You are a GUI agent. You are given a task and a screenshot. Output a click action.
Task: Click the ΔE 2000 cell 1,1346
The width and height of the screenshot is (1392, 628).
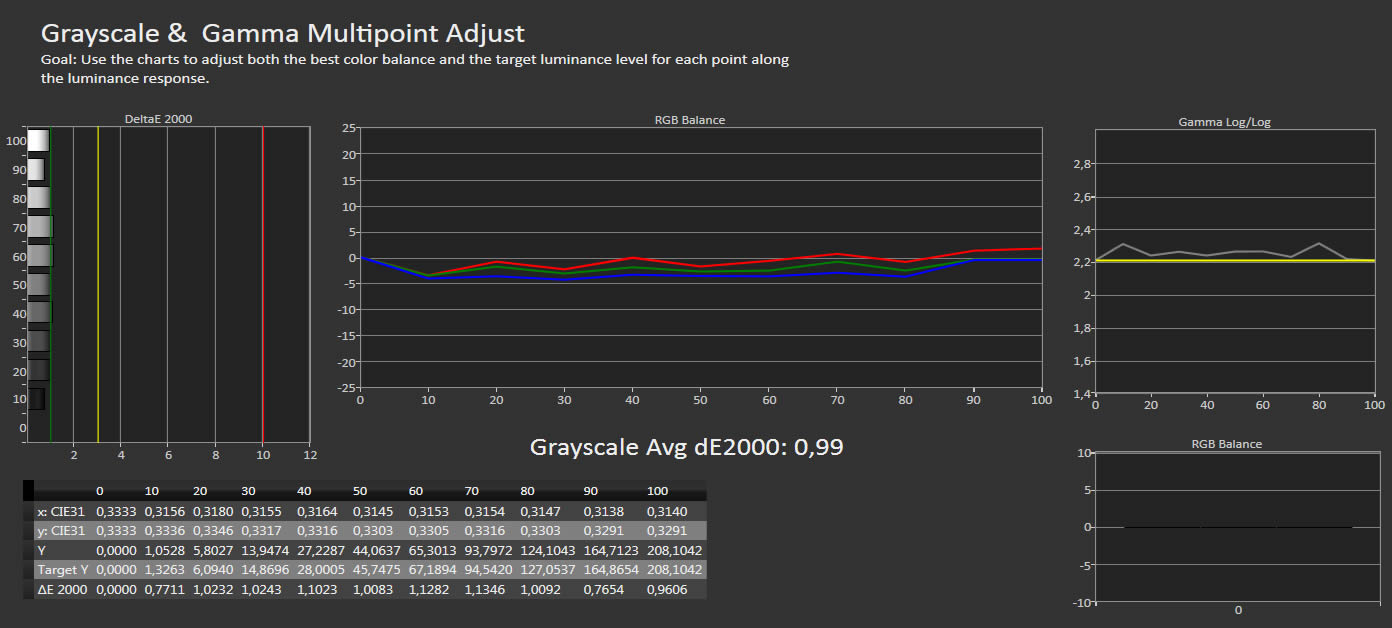click(484, 590)
